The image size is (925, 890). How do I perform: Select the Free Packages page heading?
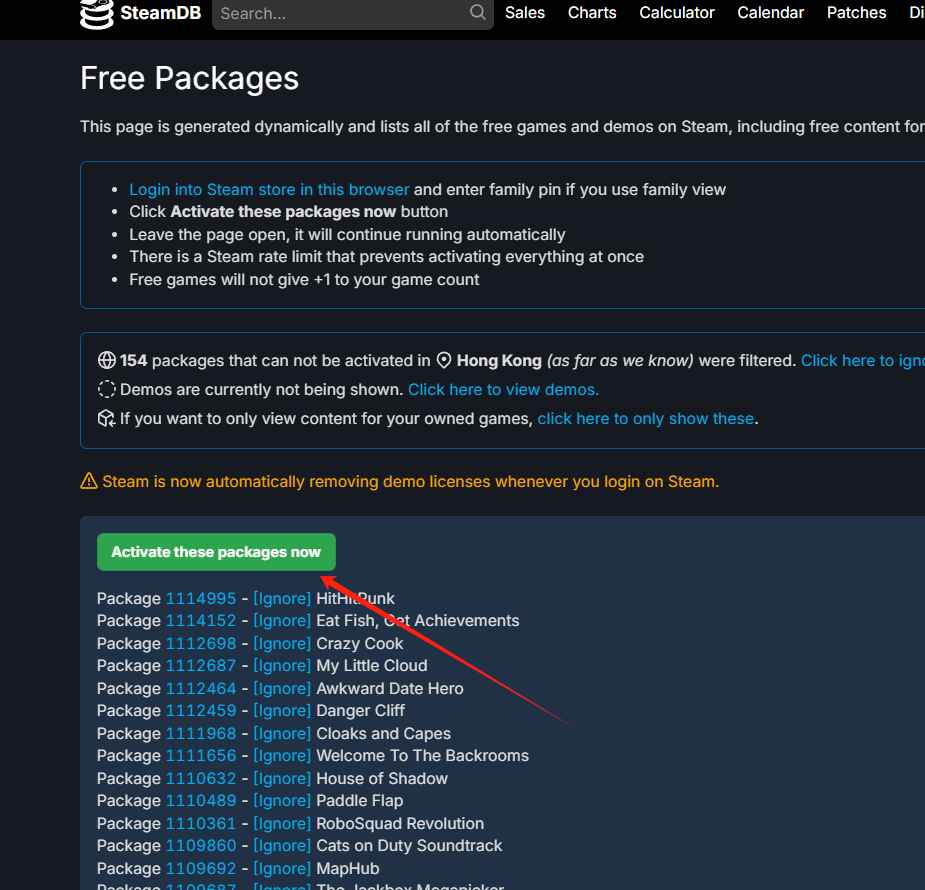click(189, 78)
